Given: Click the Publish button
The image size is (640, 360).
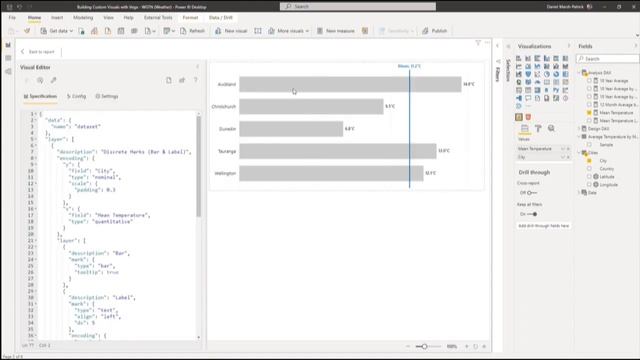Looking at the screenshot, I should pyautogui.click(x=435, y=31).
